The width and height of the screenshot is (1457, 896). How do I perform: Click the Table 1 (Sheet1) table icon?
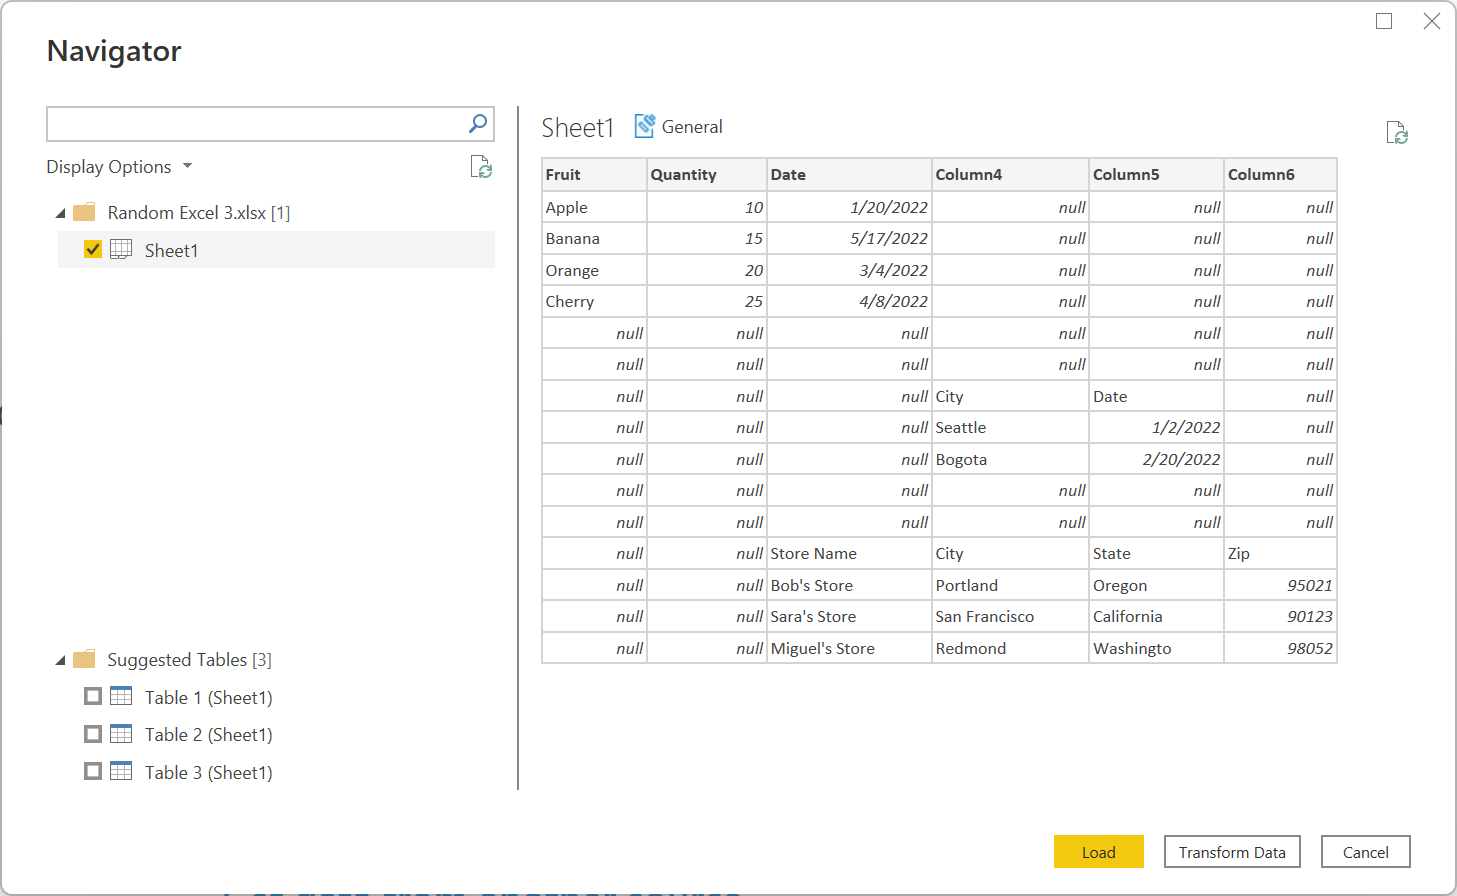click(121, 697)
